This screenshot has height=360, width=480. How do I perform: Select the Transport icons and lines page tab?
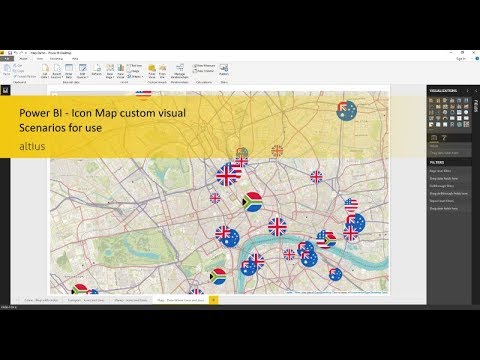click(x=86, y=300)
